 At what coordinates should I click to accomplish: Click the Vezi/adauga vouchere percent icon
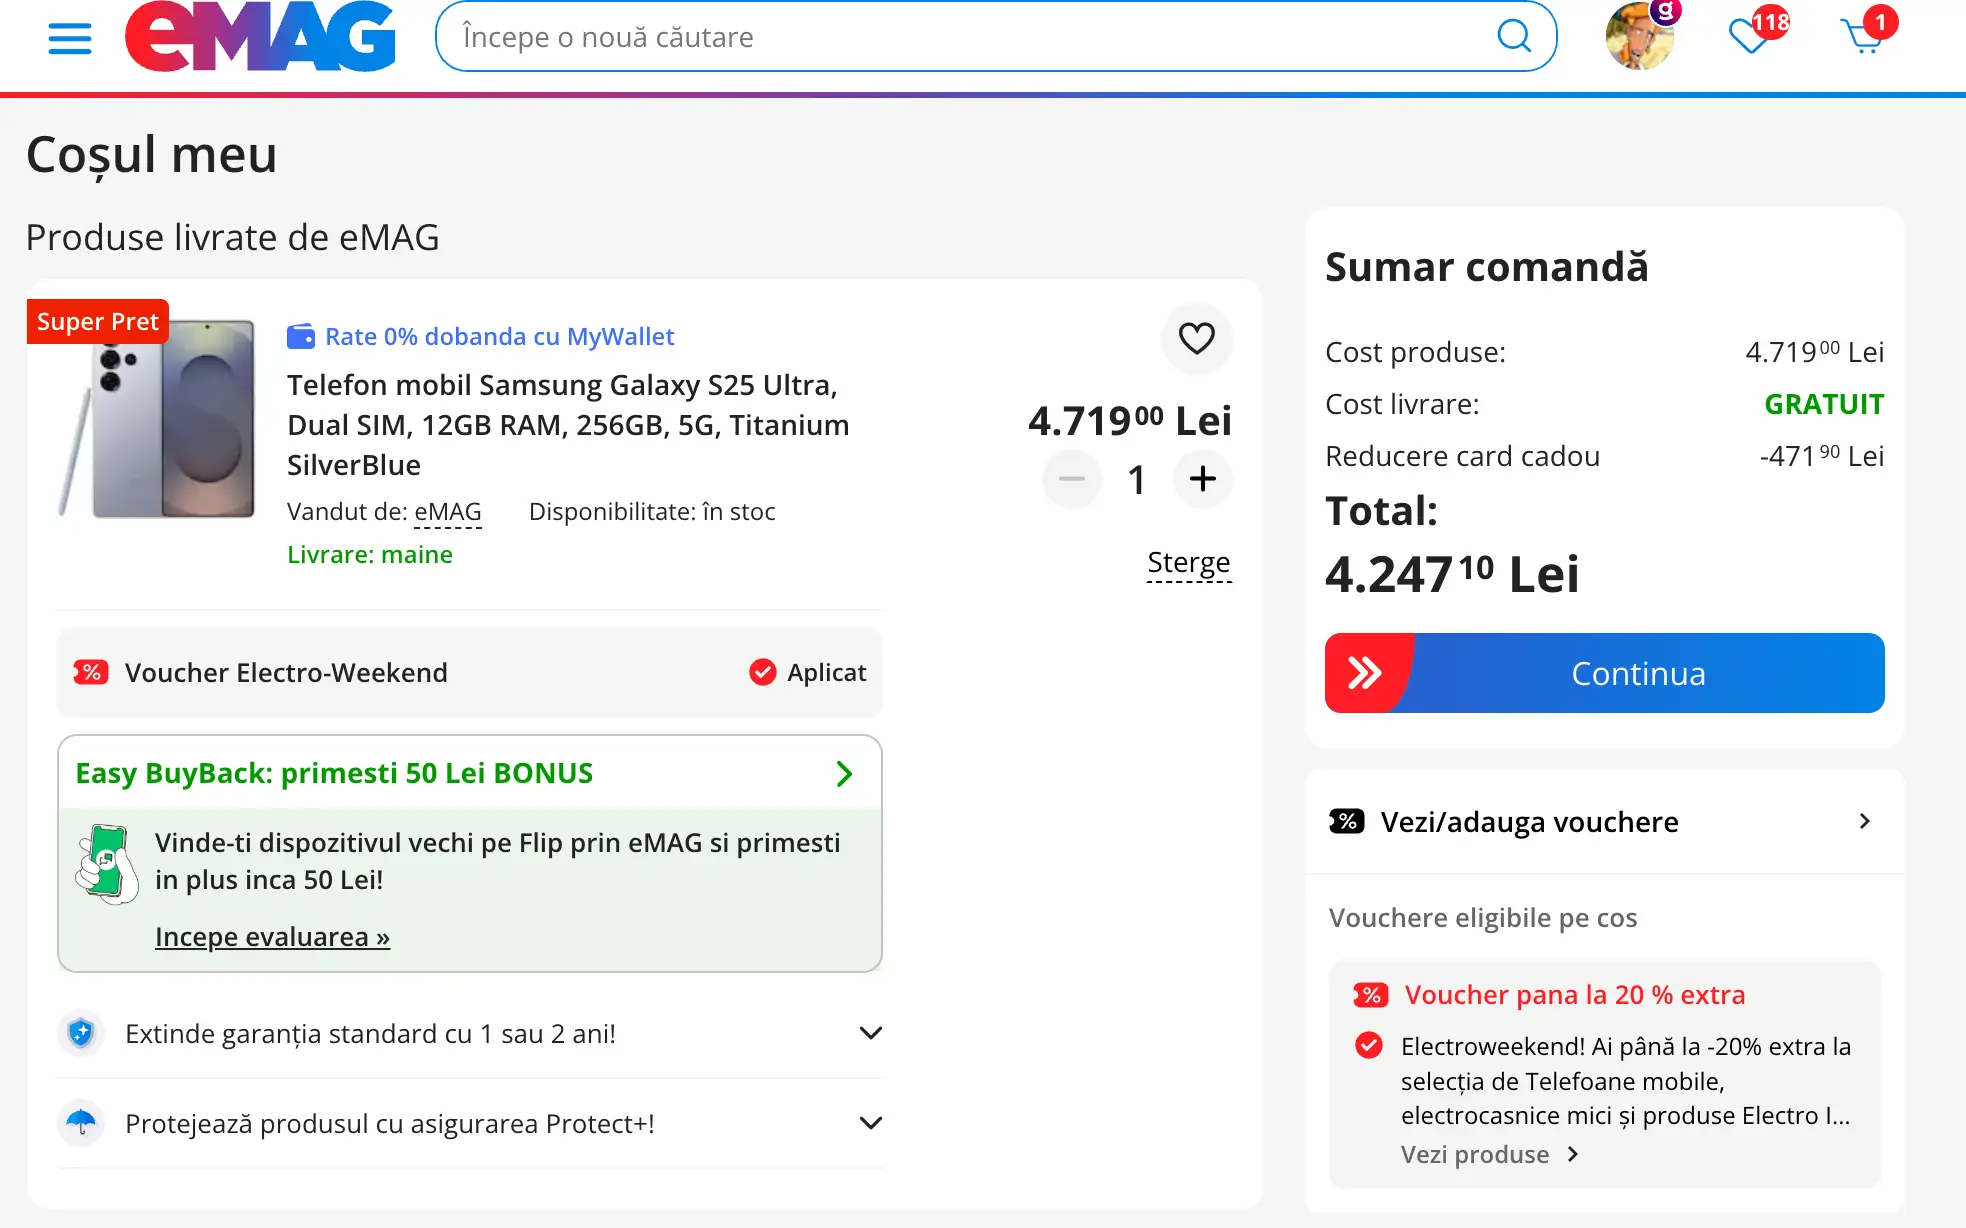tap(1346, 821)
